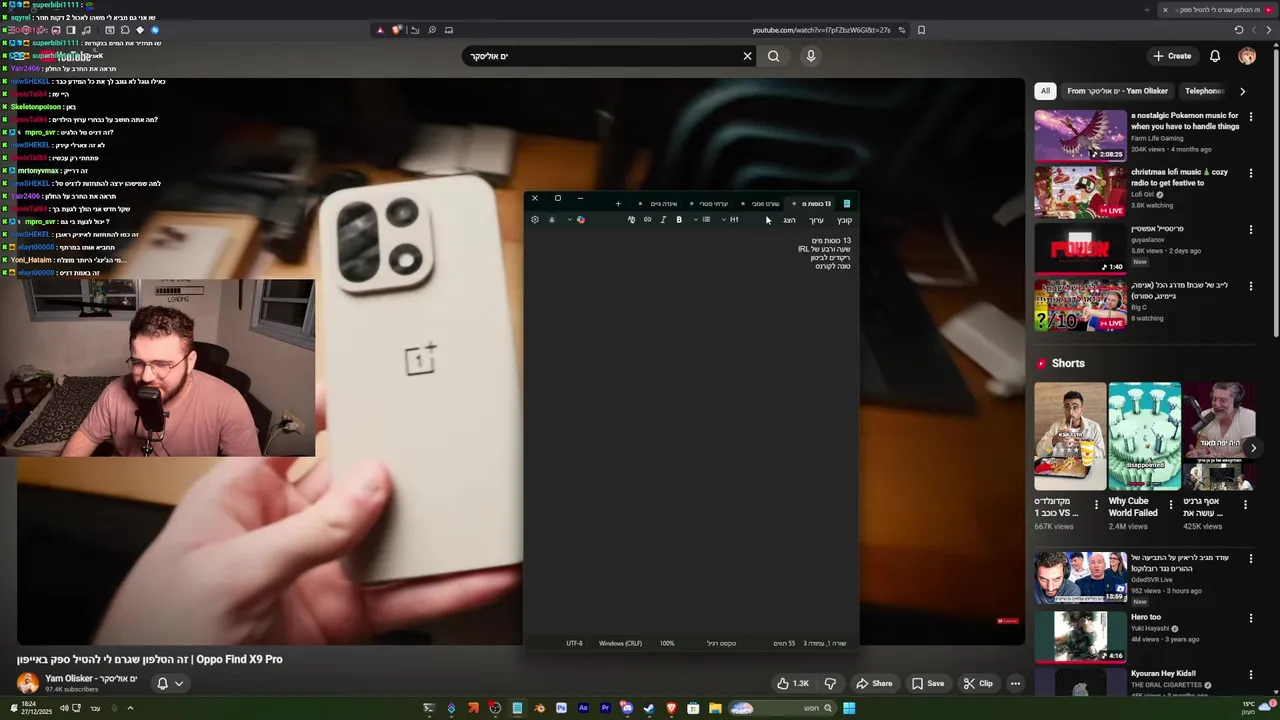This screenshot has height=720, width=1280.
Task: Bookmark the page via the address bar icon
Action: pos(921,30)
